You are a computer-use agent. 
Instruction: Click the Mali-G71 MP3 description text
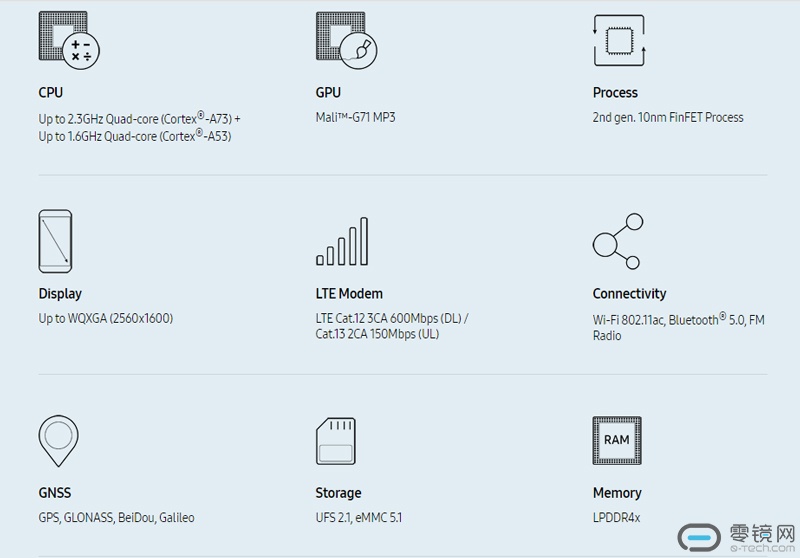(355, 118)
